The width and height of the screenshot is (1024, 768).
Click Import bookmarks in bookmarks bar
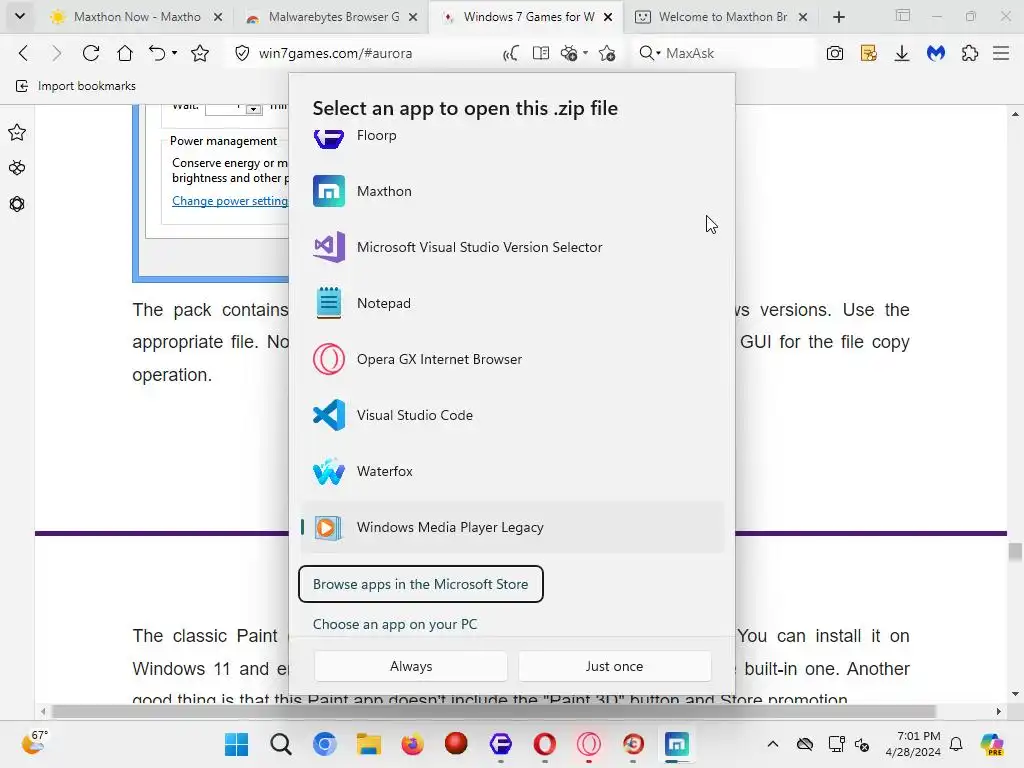(76, 86)
